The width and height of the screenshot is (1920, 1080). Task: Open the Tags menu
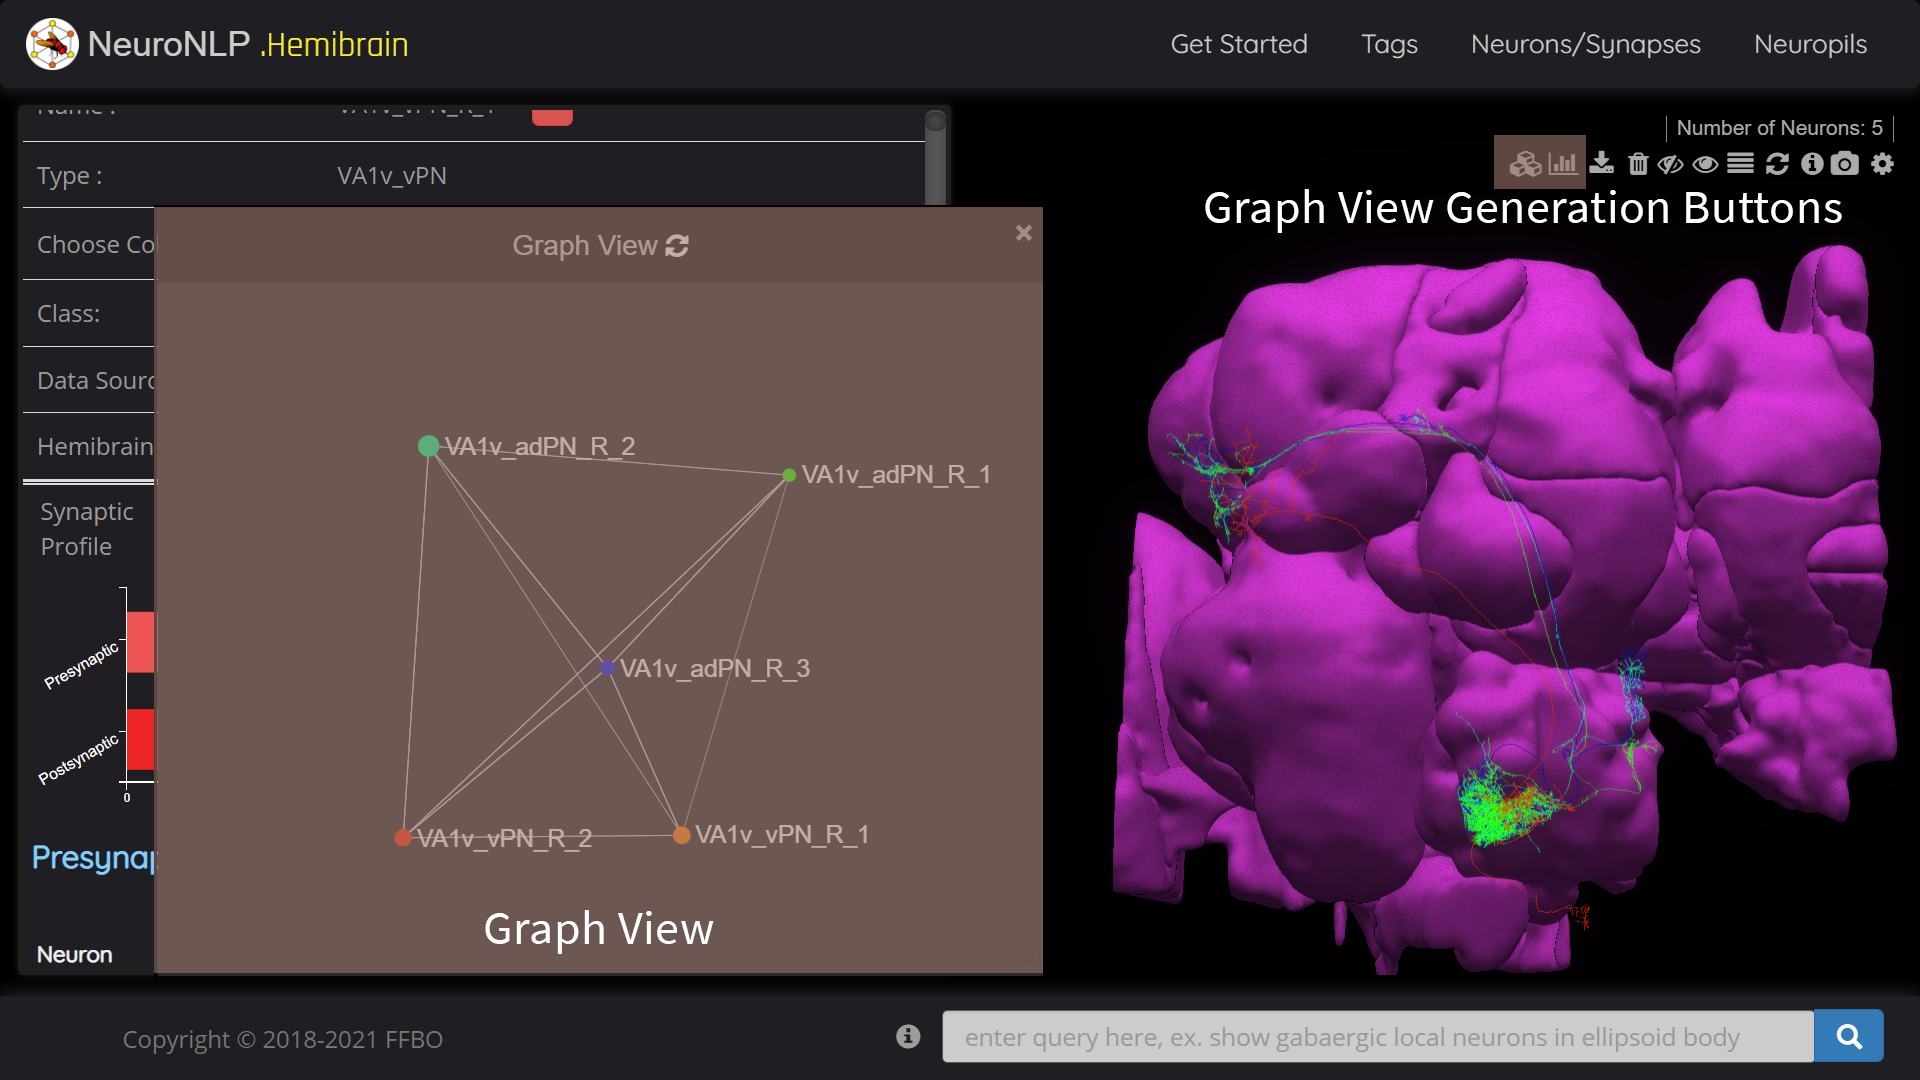1388,44
